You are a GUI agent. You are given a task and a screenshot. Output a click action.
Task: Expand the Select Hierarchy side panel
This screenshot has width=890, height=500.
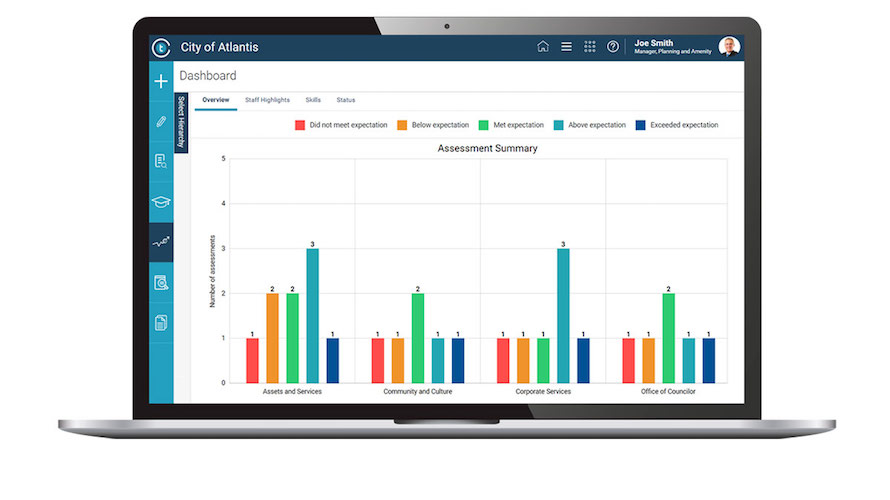pyautogui.click(x=181, y=123)
